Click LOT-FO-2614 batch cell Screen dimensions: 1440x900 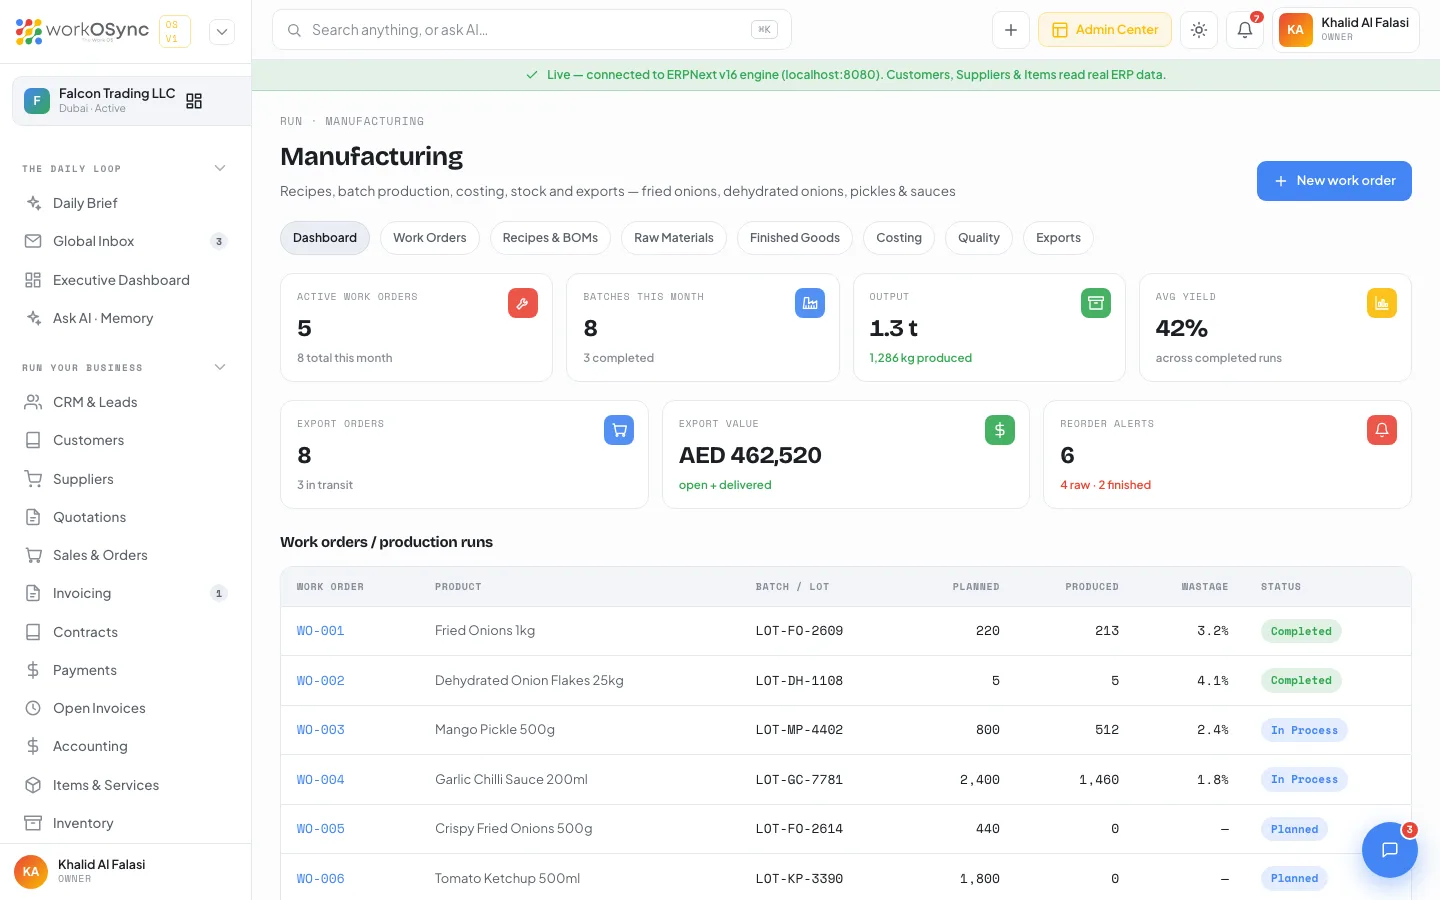tap(799, 829)
